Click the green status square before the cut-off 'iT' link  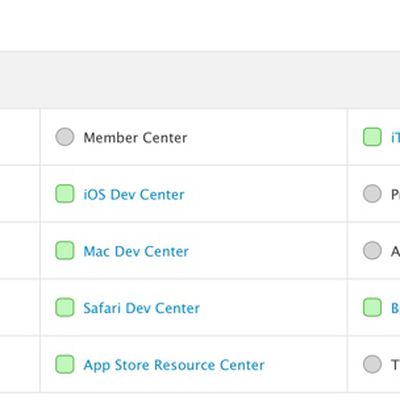(x=372, y=137)
